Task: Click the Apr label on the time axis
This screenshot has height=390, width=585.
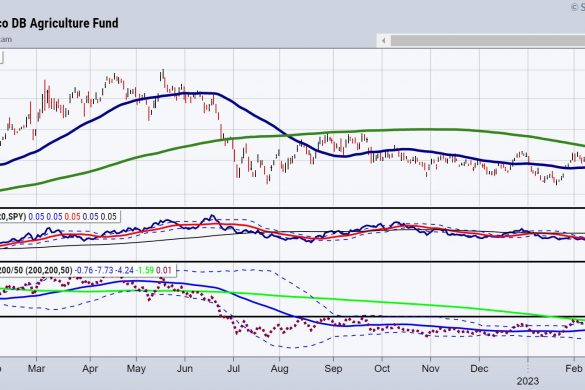Action: pyautogui.click(x=90, y=369)
